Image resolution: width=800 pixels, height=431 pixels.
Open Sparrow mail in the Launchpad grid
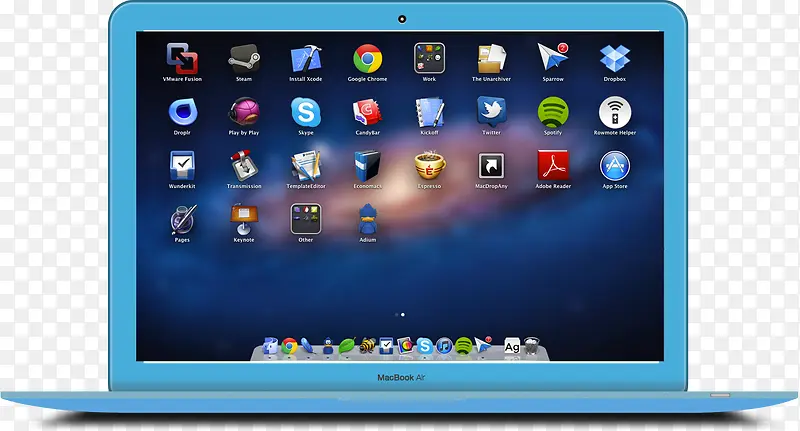(553, 57)
